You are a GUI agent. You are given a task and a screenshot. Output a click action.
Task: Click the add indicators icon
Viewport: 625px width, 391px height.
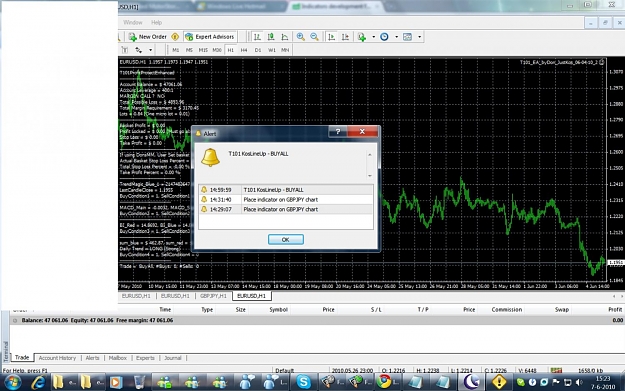pyautogui.click(x=362, y=37)
